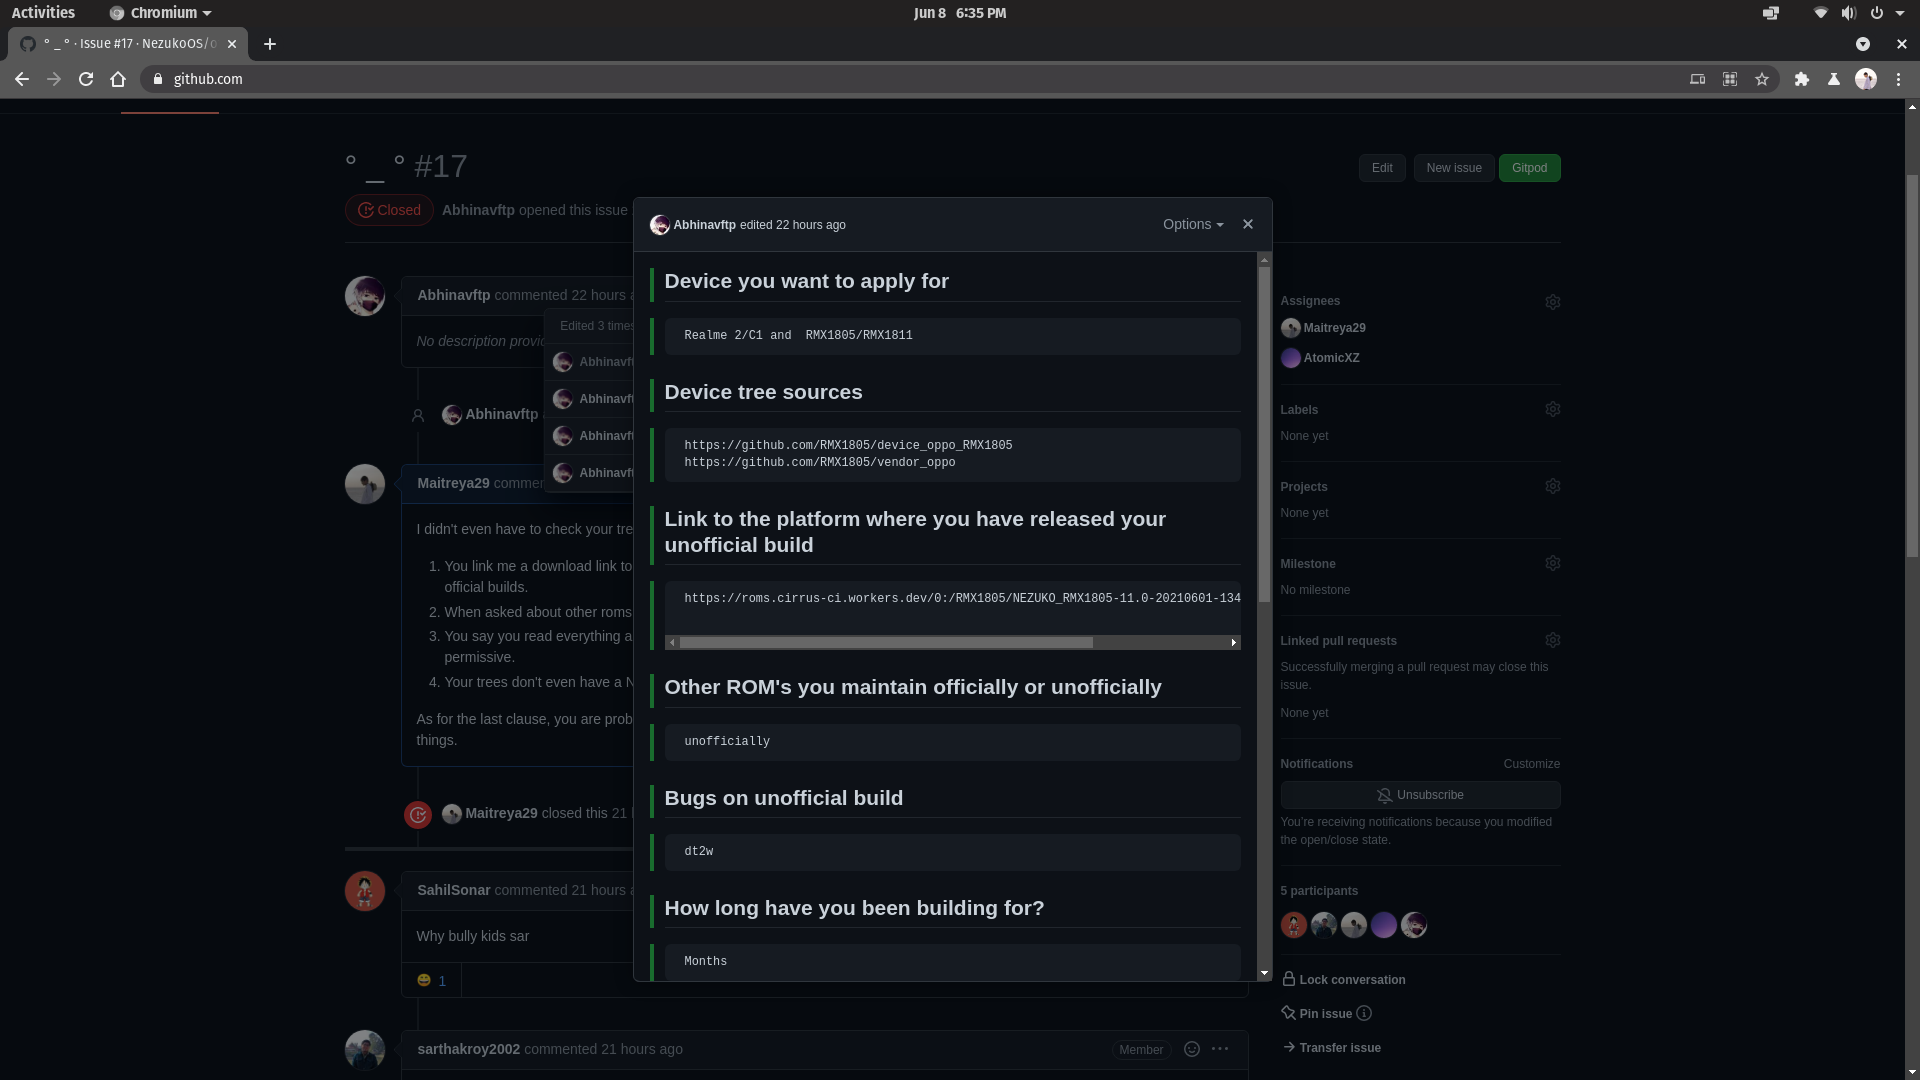Open the issue in Gitpod

click(1530, 167)
